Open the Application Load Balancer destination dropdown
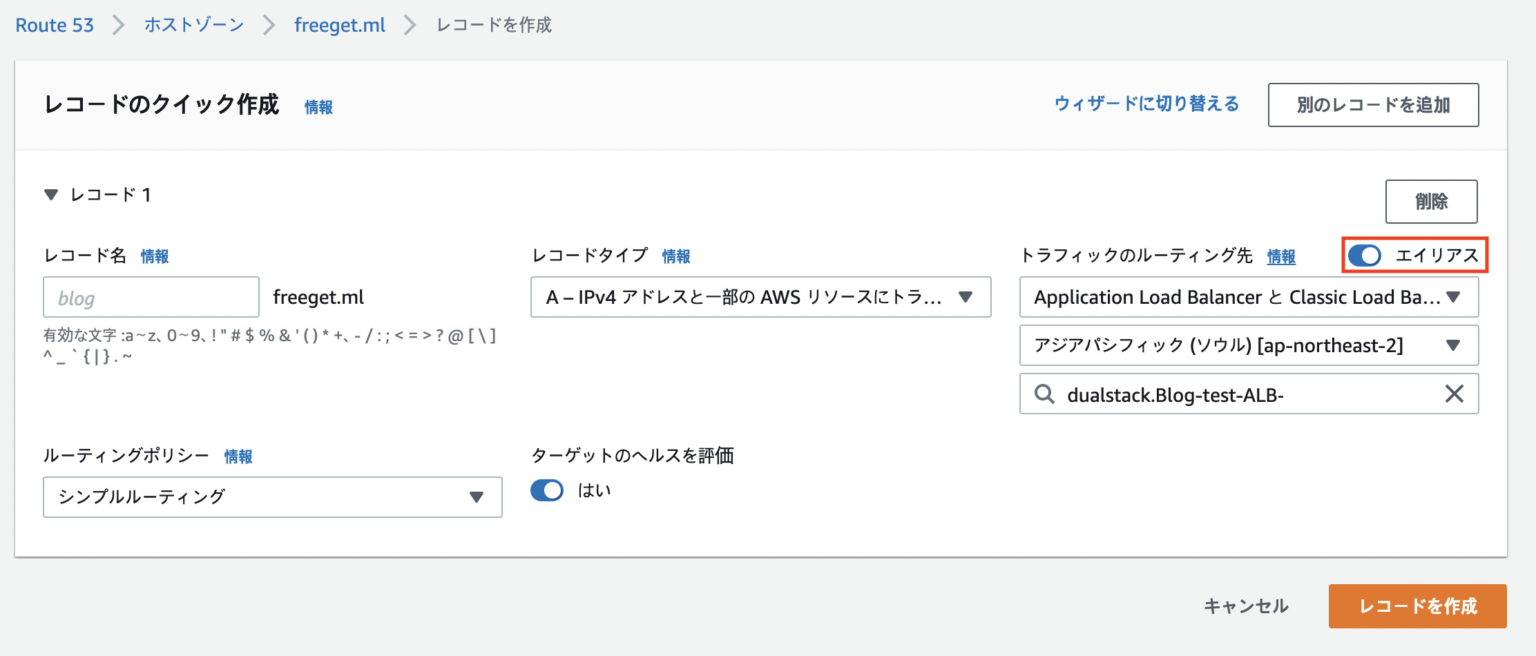 (x=1248, y=297)
